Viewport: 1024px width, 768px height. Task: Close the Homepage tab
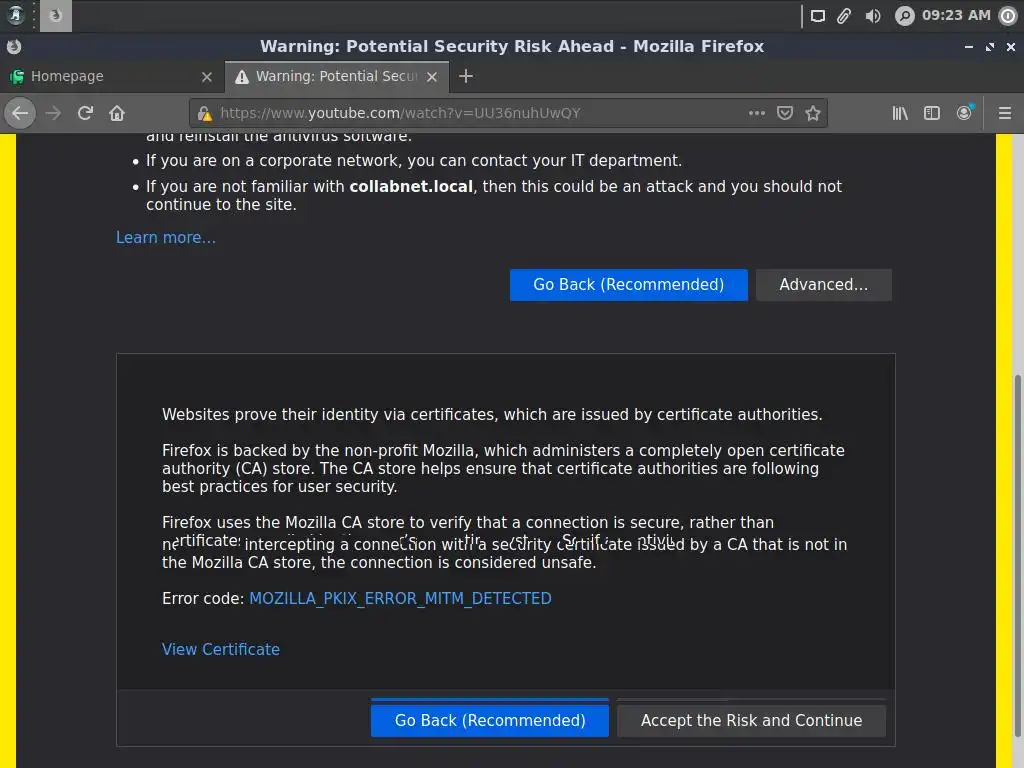pyautogui.click(x=207, y=77)
